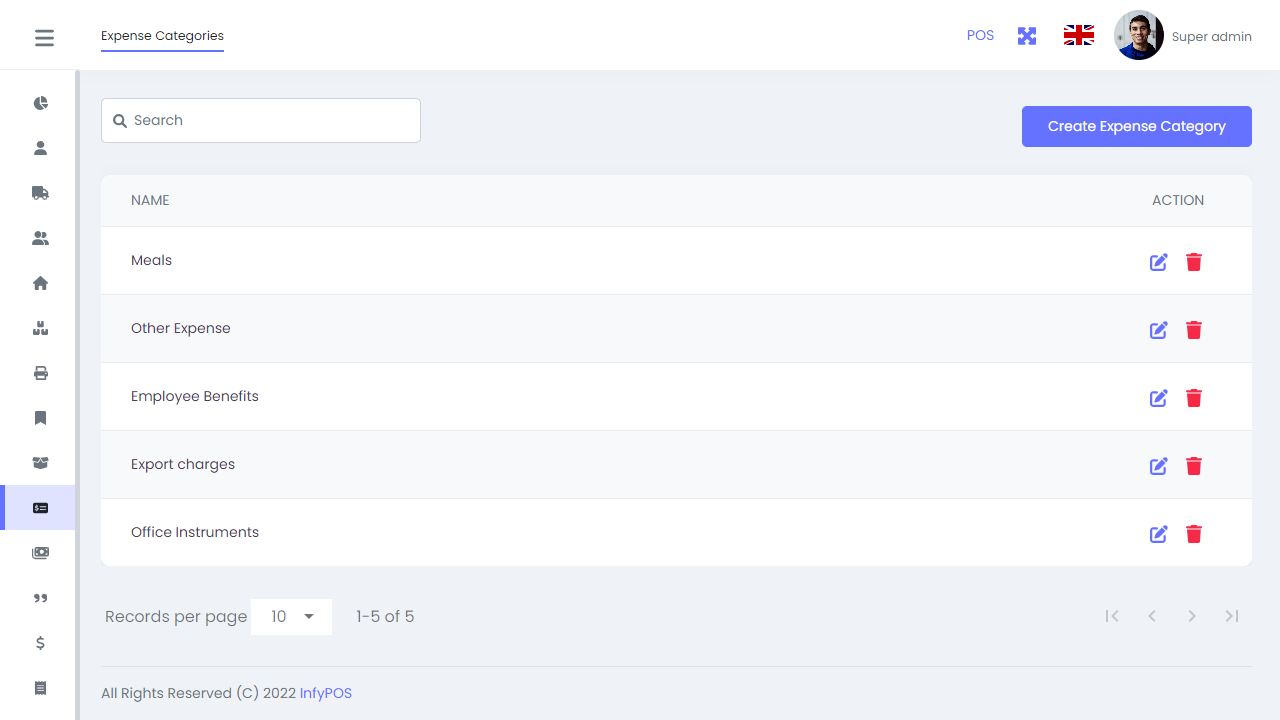The height and width of the screenshot is (720, 1280).
Task: Click the Create Expense Category button
Action: [1136, 126]
